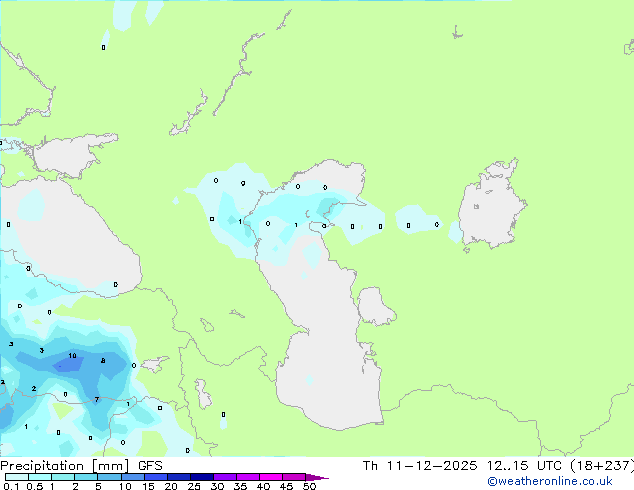
Task: Pick the 10–15 mm blue legend swatch
Action: [133, 477]
